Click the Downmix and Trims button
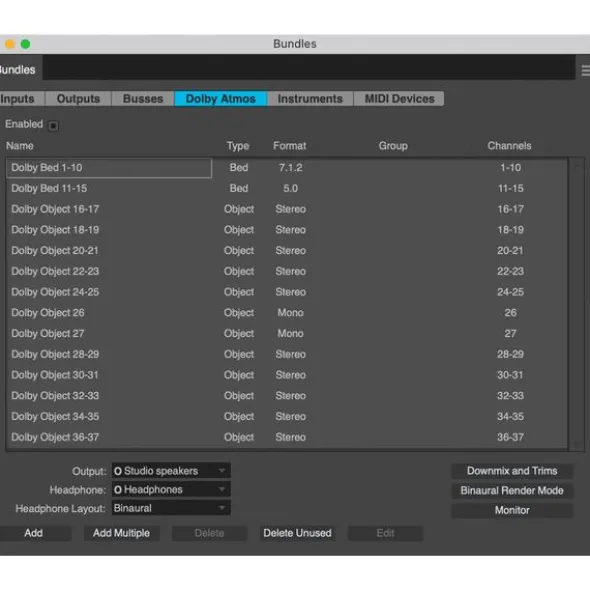590x591 pixels. tap(512, 471)
